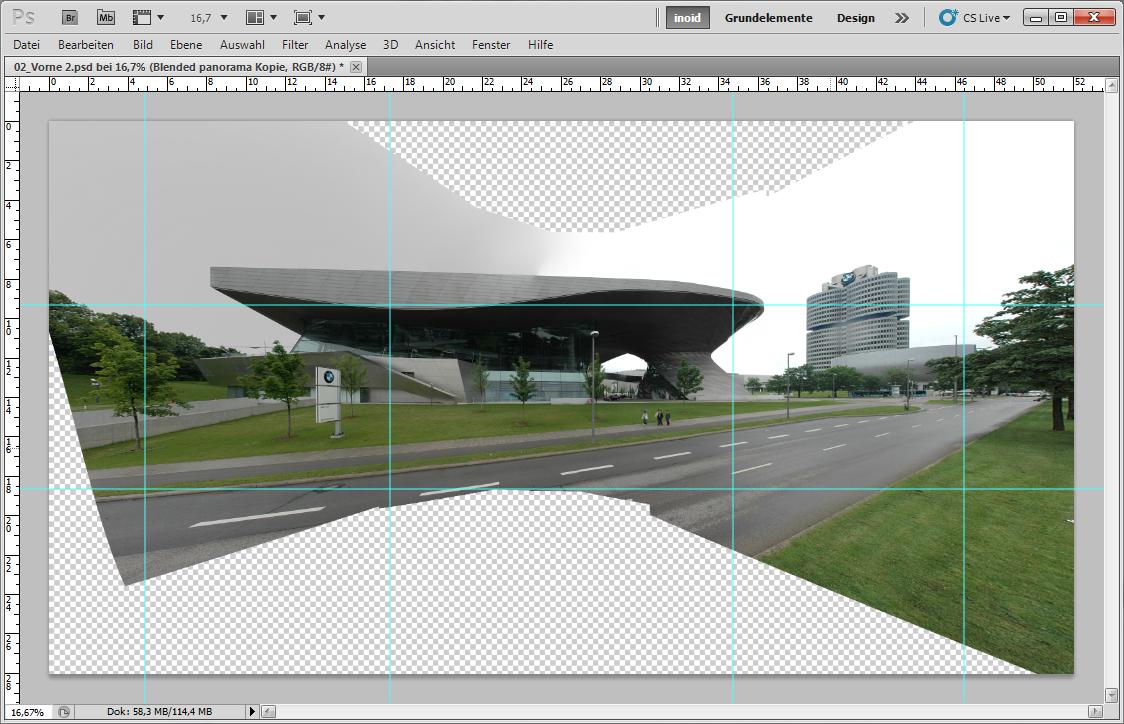Click the arrange documents icon
The width and height of the screenshot is (1124, 724).
click(256, 17)
